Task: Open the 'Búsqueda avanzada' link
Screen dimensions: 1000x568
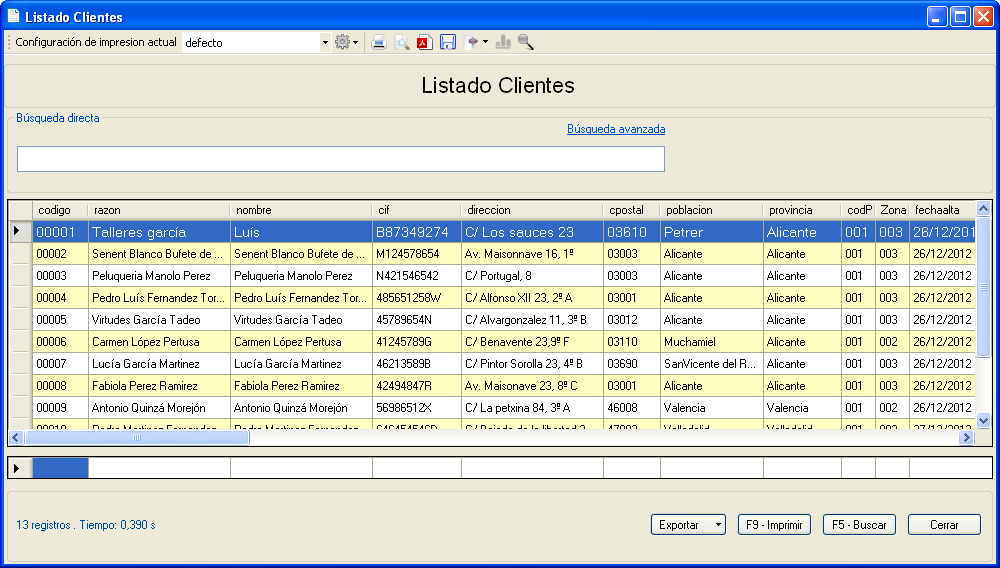Action: click(615, 129)
